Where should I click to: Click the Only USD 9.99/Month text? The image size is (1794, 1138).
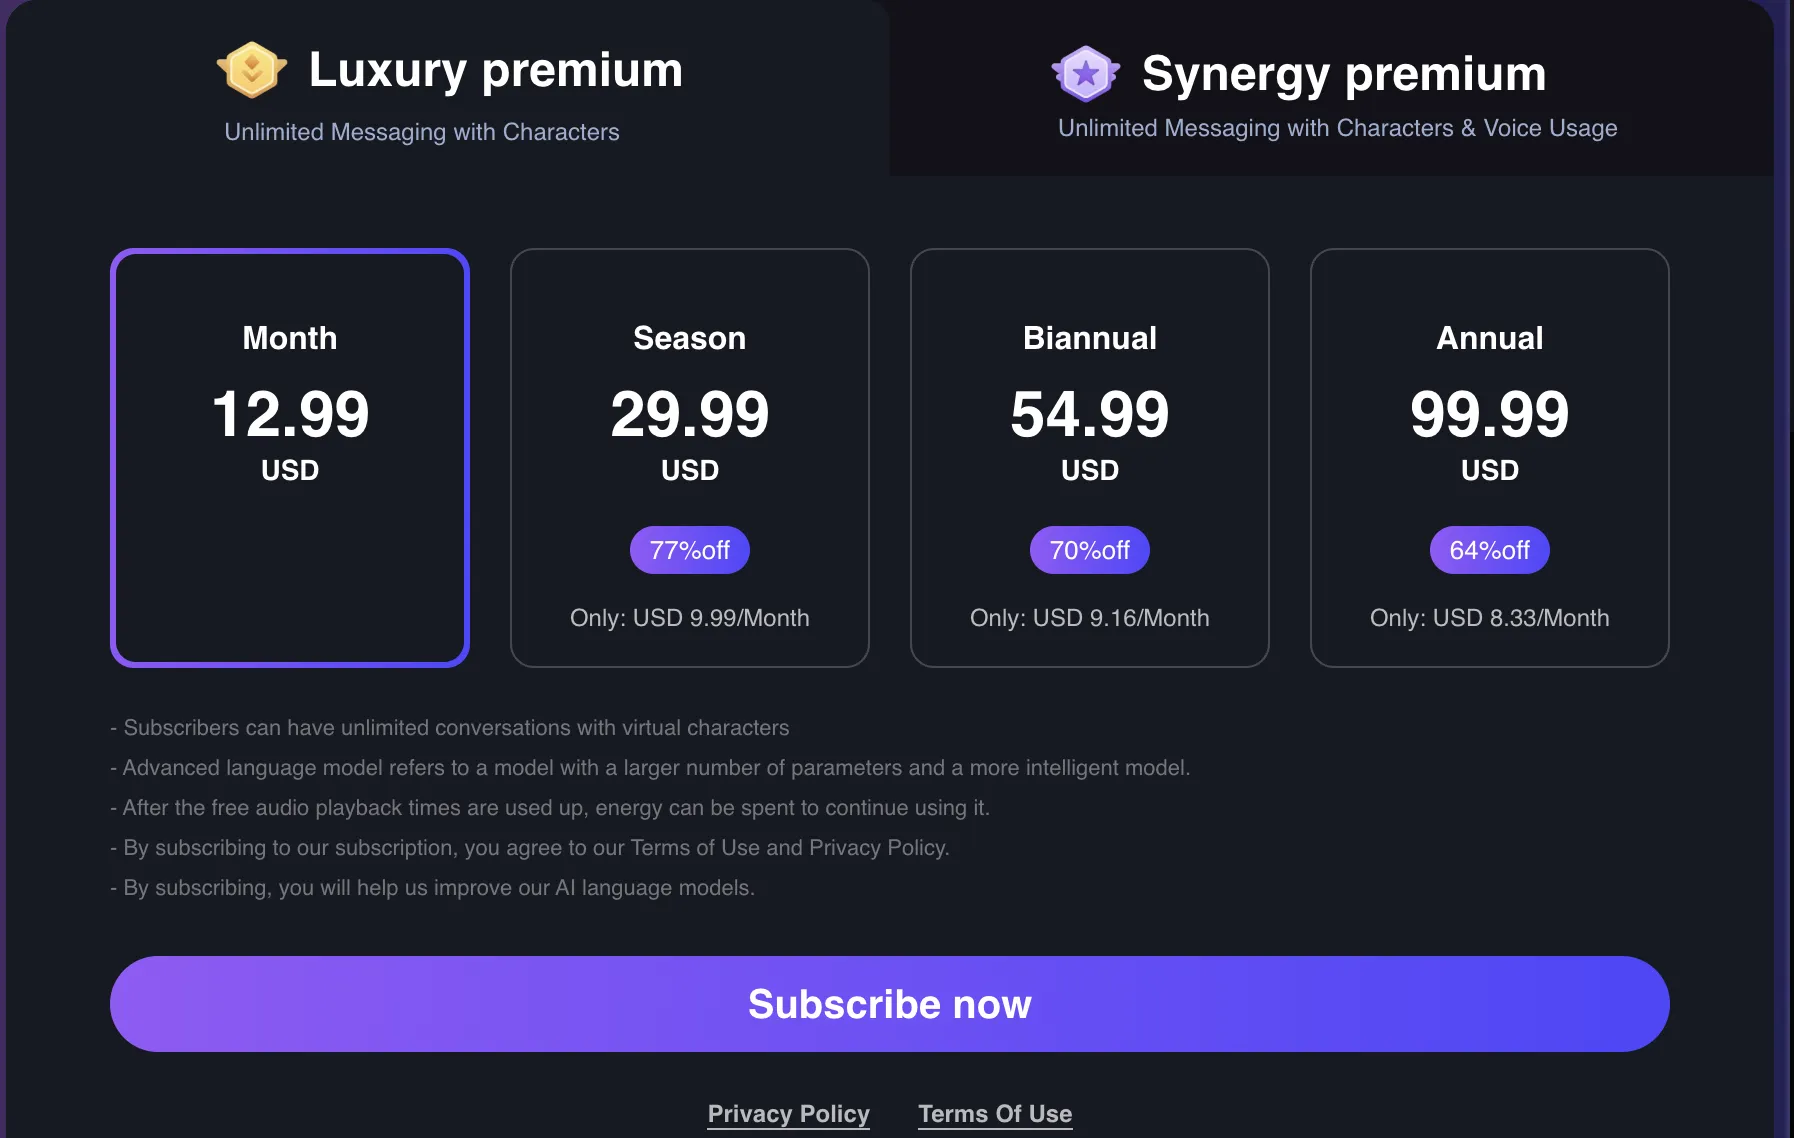(x=689, y=617)
